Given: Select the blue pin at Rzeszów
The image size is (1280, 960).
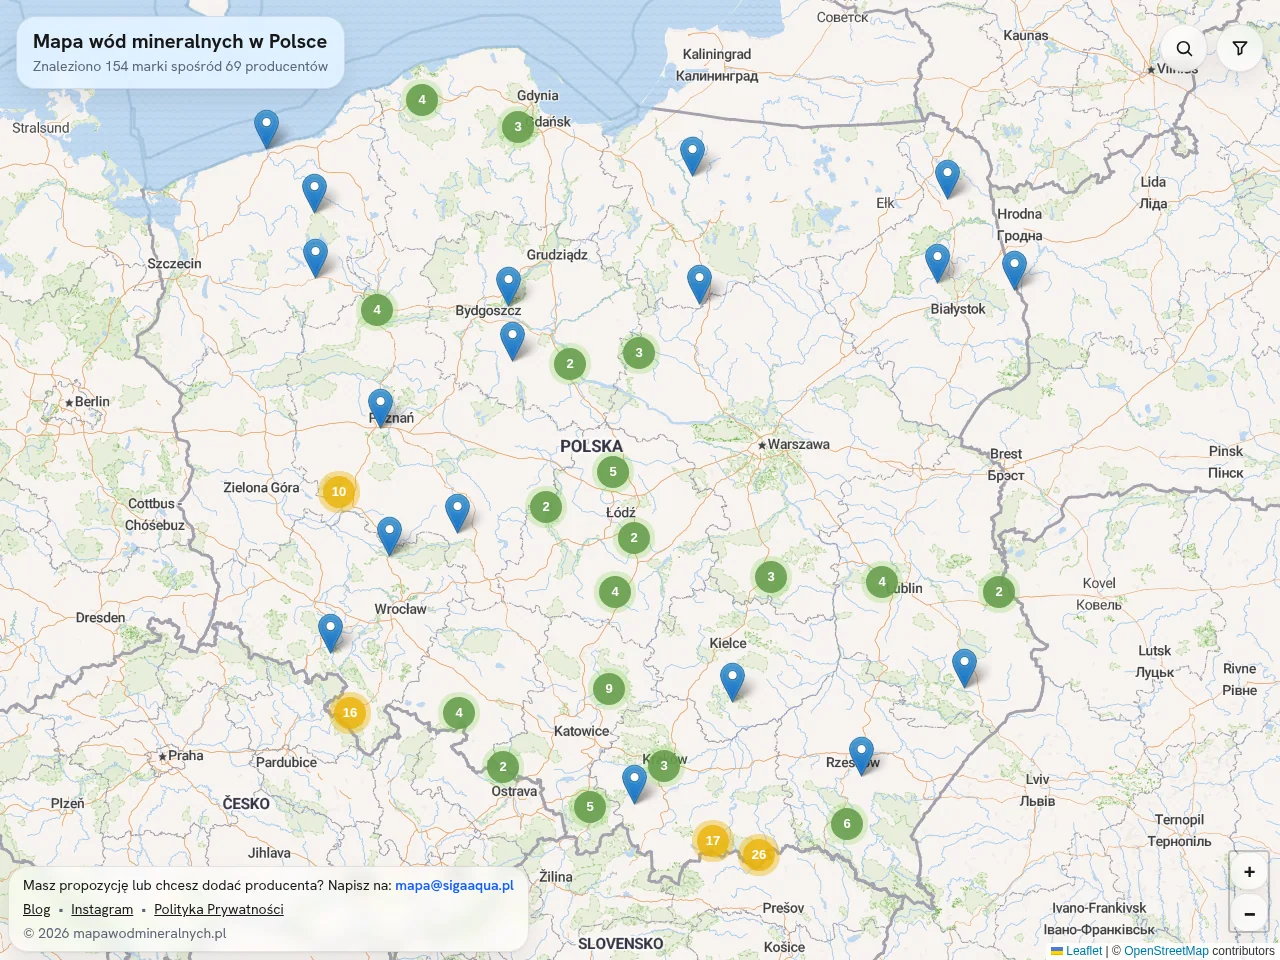Looking at the screenshot, I should pyautogui.click(x=861, y=755).
